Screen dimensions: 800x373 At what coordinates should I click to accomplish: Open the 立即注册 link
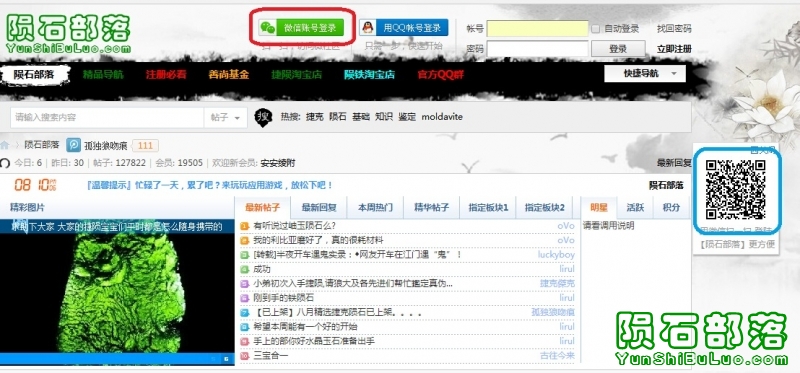[x=674, y=49]
